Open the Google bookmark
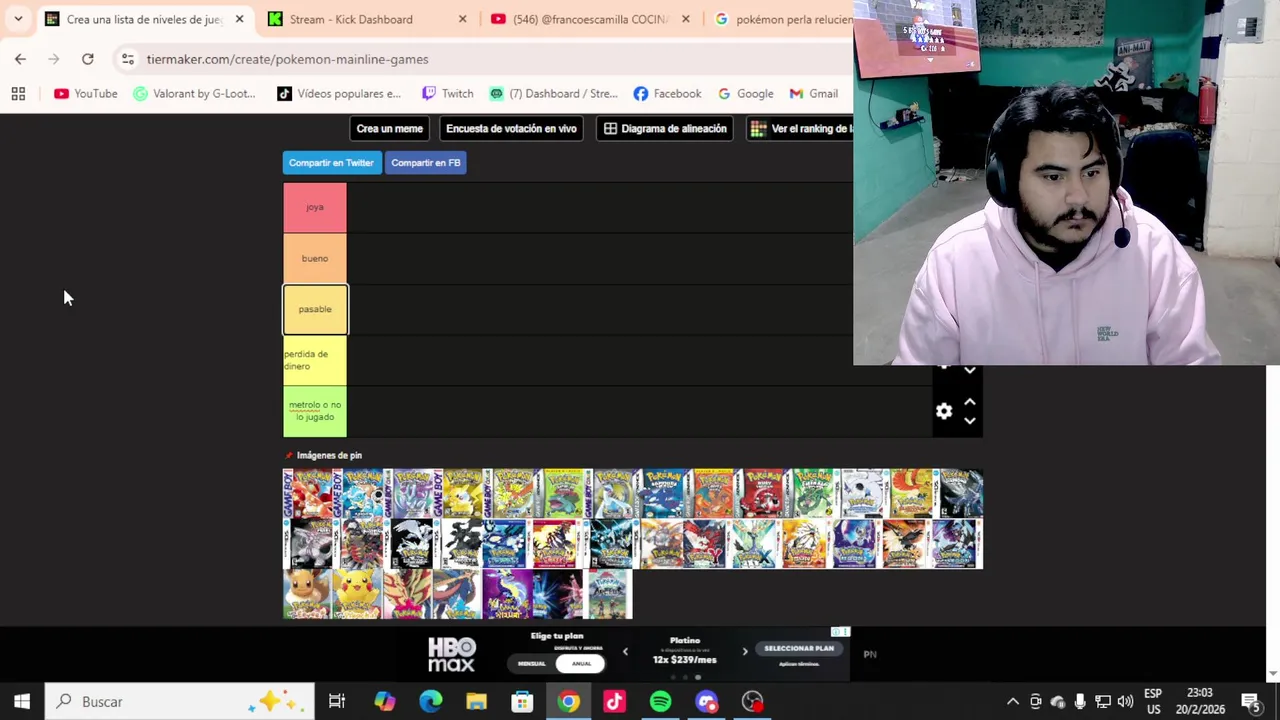1280x720 pixels. tap(745, 94)
